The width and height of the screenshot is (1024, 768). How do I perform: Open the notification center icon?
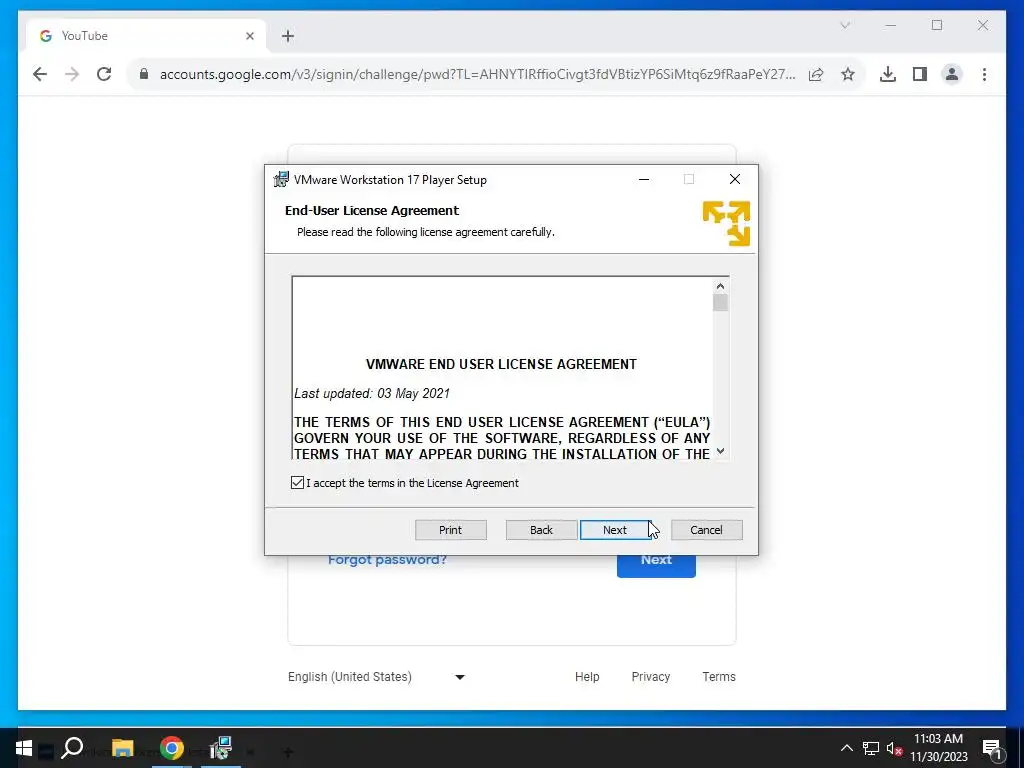click(992, 748)
